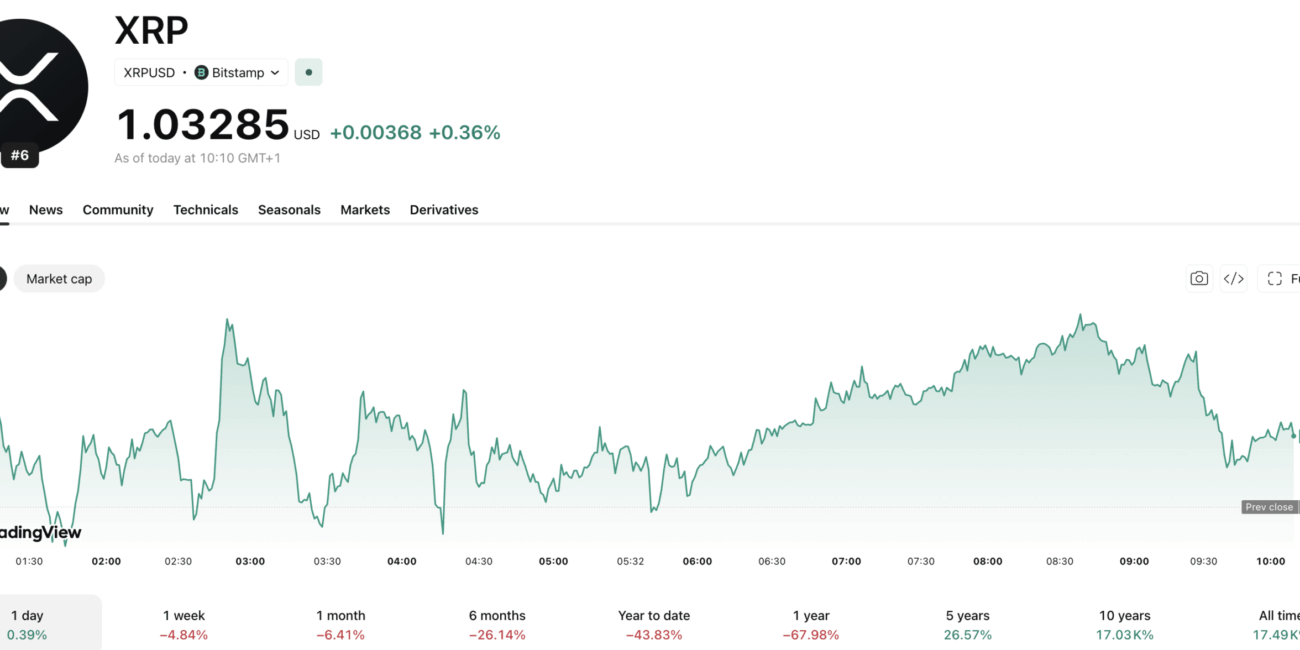Switch to the Community tab

click(118, 210)
